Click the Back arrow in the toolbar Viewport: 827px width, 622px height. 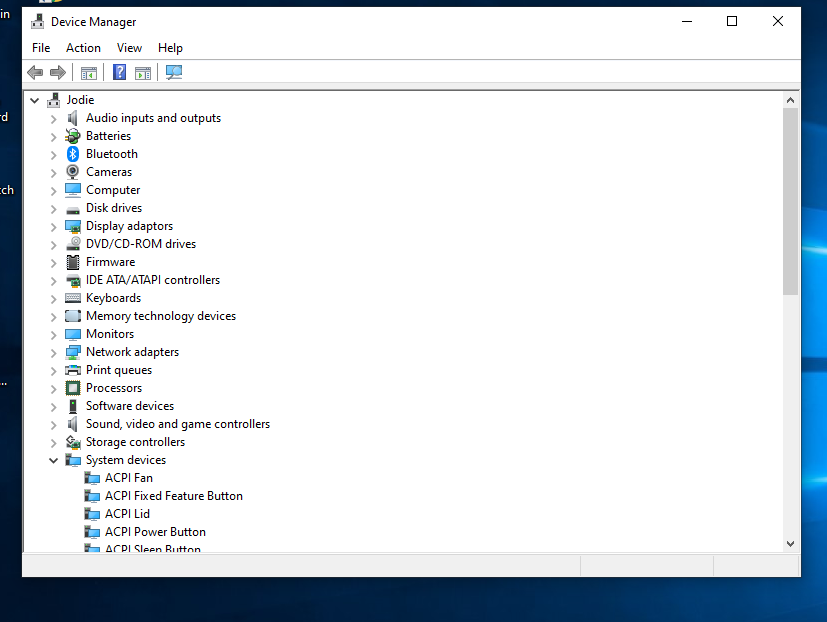[35, 72]
